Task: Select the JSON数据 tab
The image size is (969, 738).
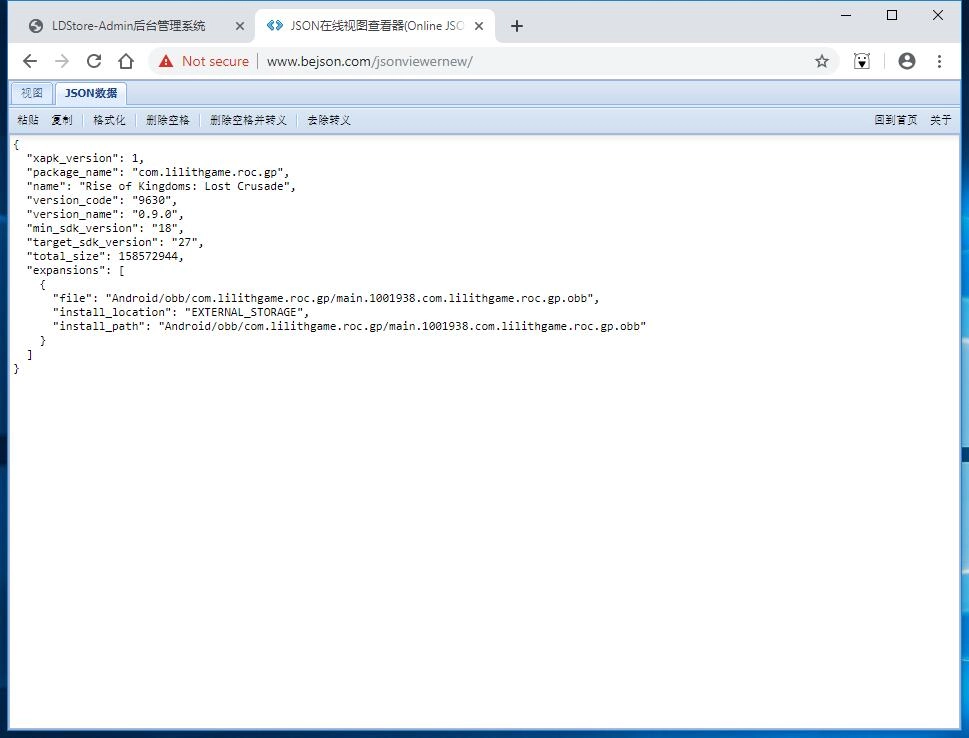Action: tap(91, 93)
